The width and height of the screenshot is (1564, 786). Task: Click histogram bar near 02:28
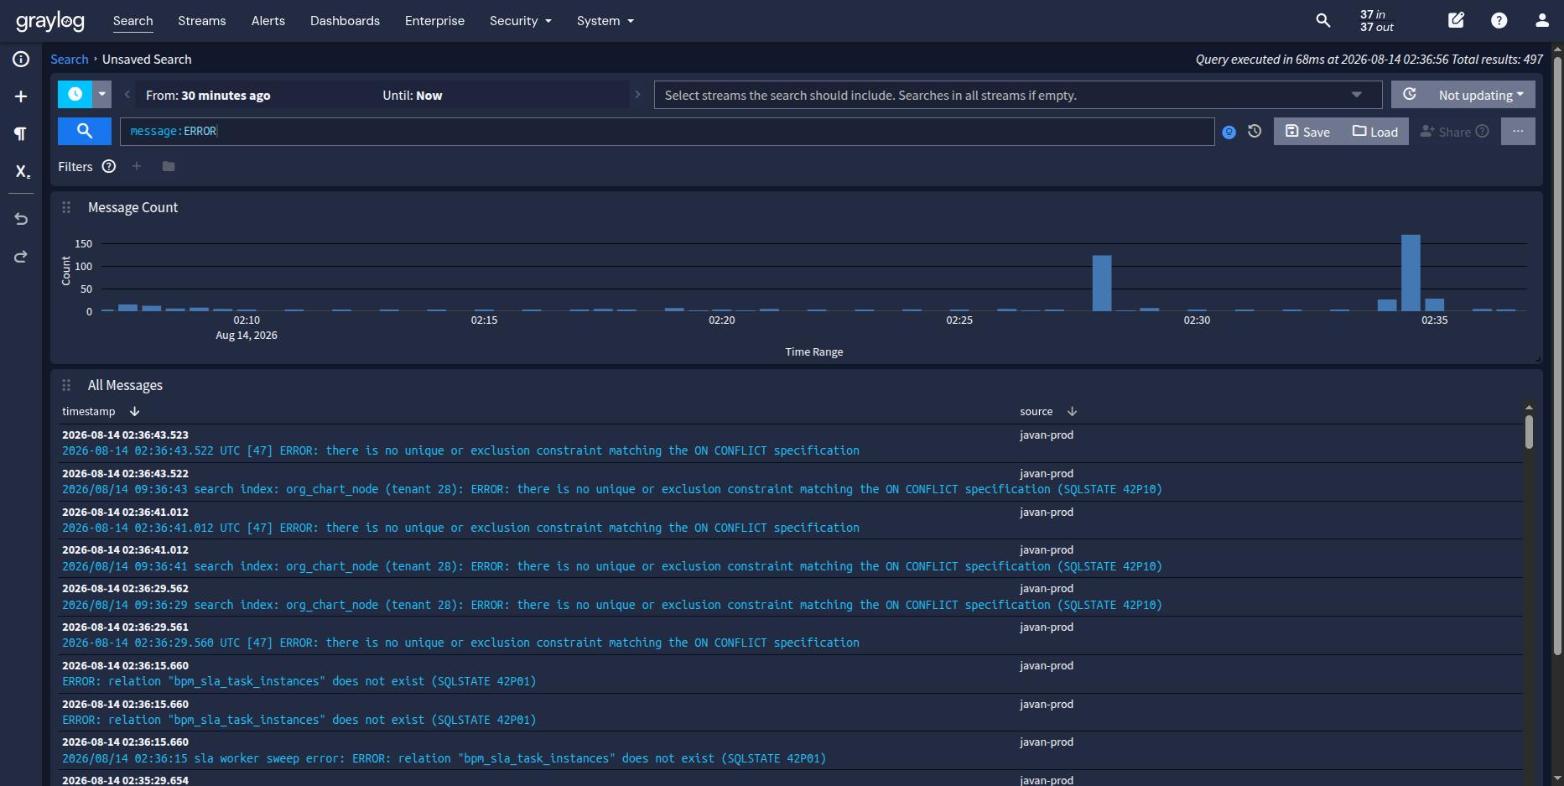[1102, 283]
